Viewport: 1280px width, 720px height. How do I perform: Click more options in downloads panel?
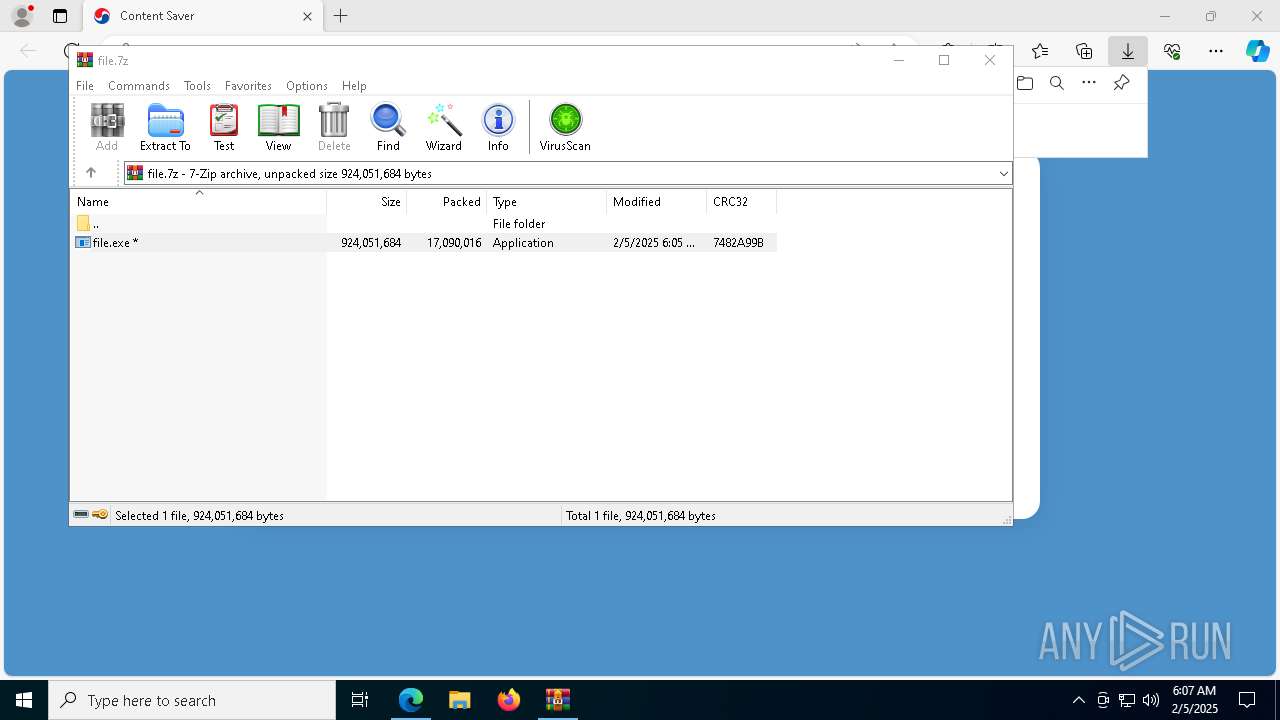[1089, 83]
